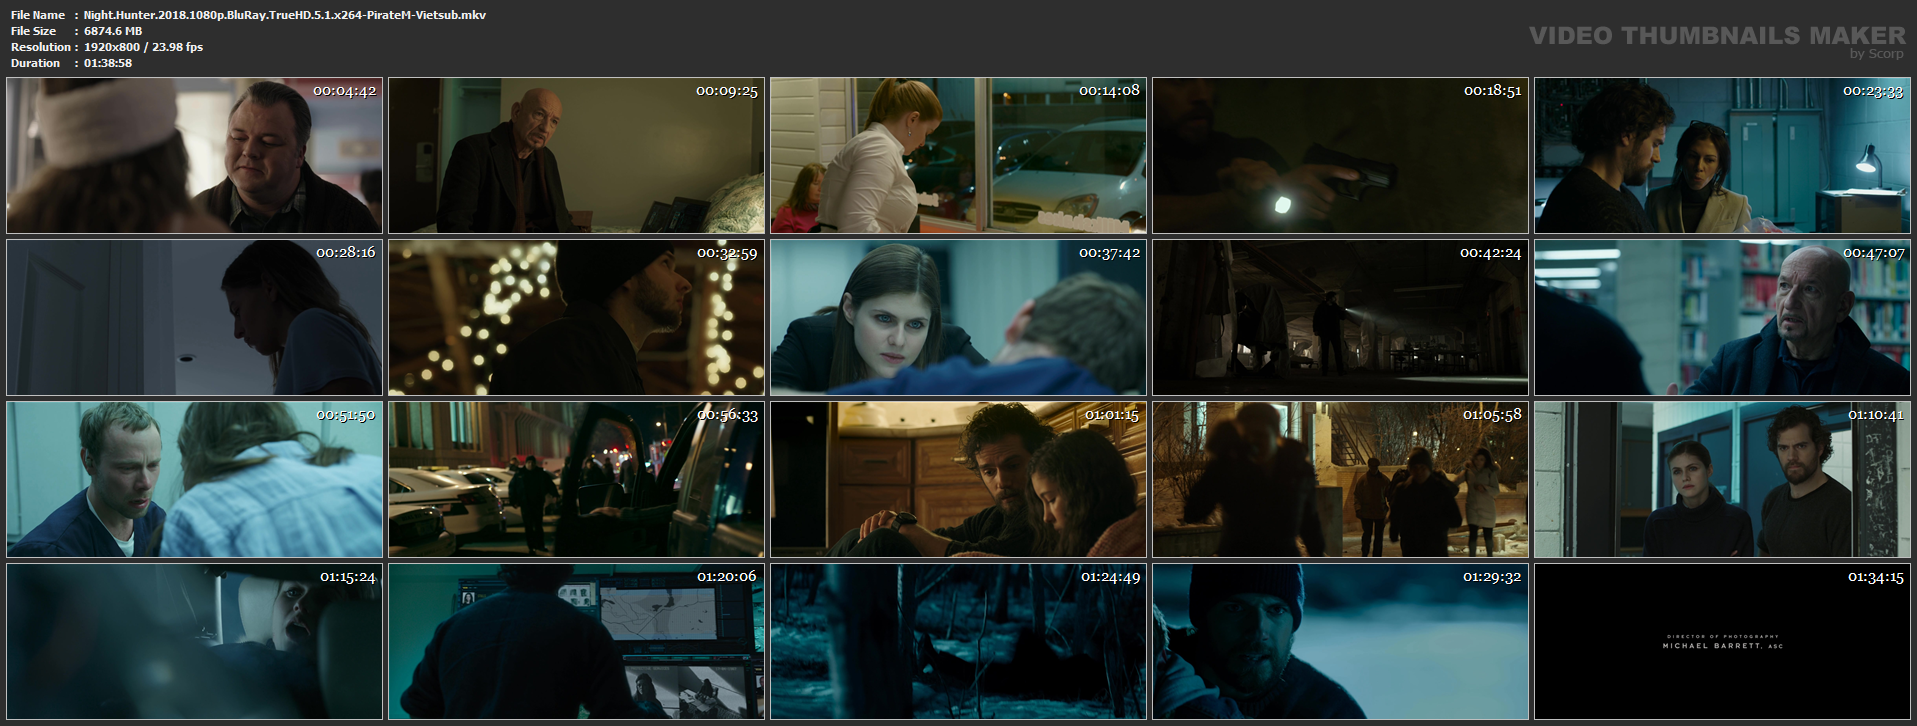
Task: Select the forest frame at 01:24:49
Action: pos(958,641)
